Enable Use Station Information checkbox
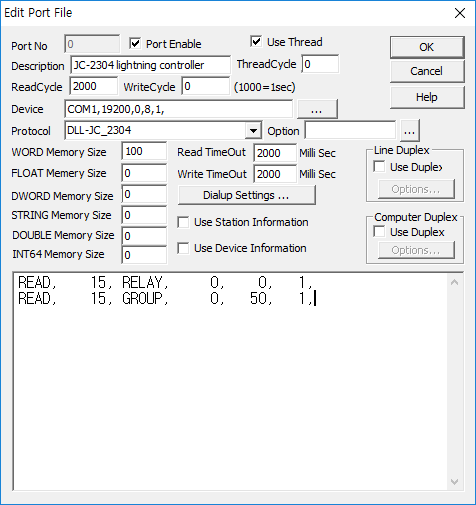476x505 pixels. 183,222
